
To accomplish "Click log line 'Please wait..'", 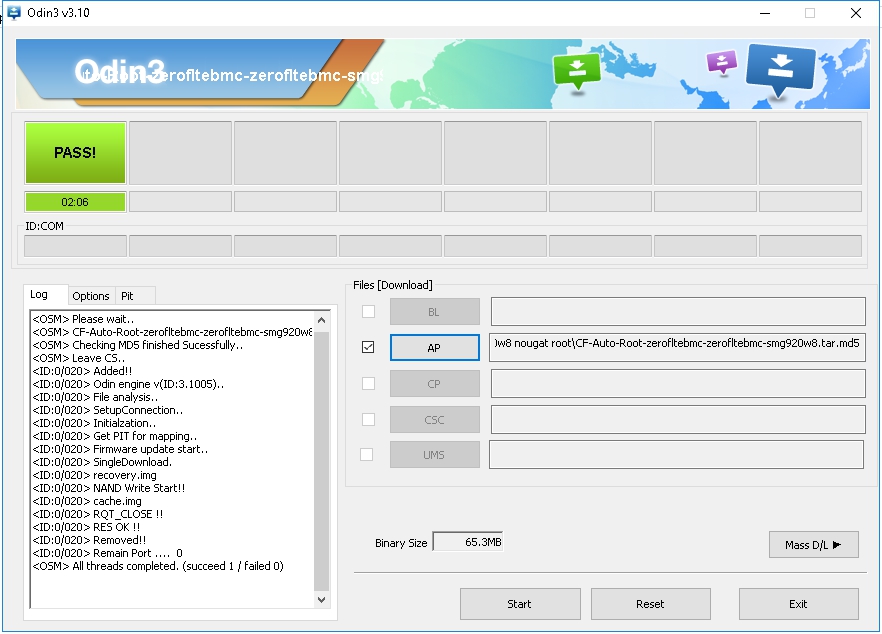I will (x=83, y=319).
